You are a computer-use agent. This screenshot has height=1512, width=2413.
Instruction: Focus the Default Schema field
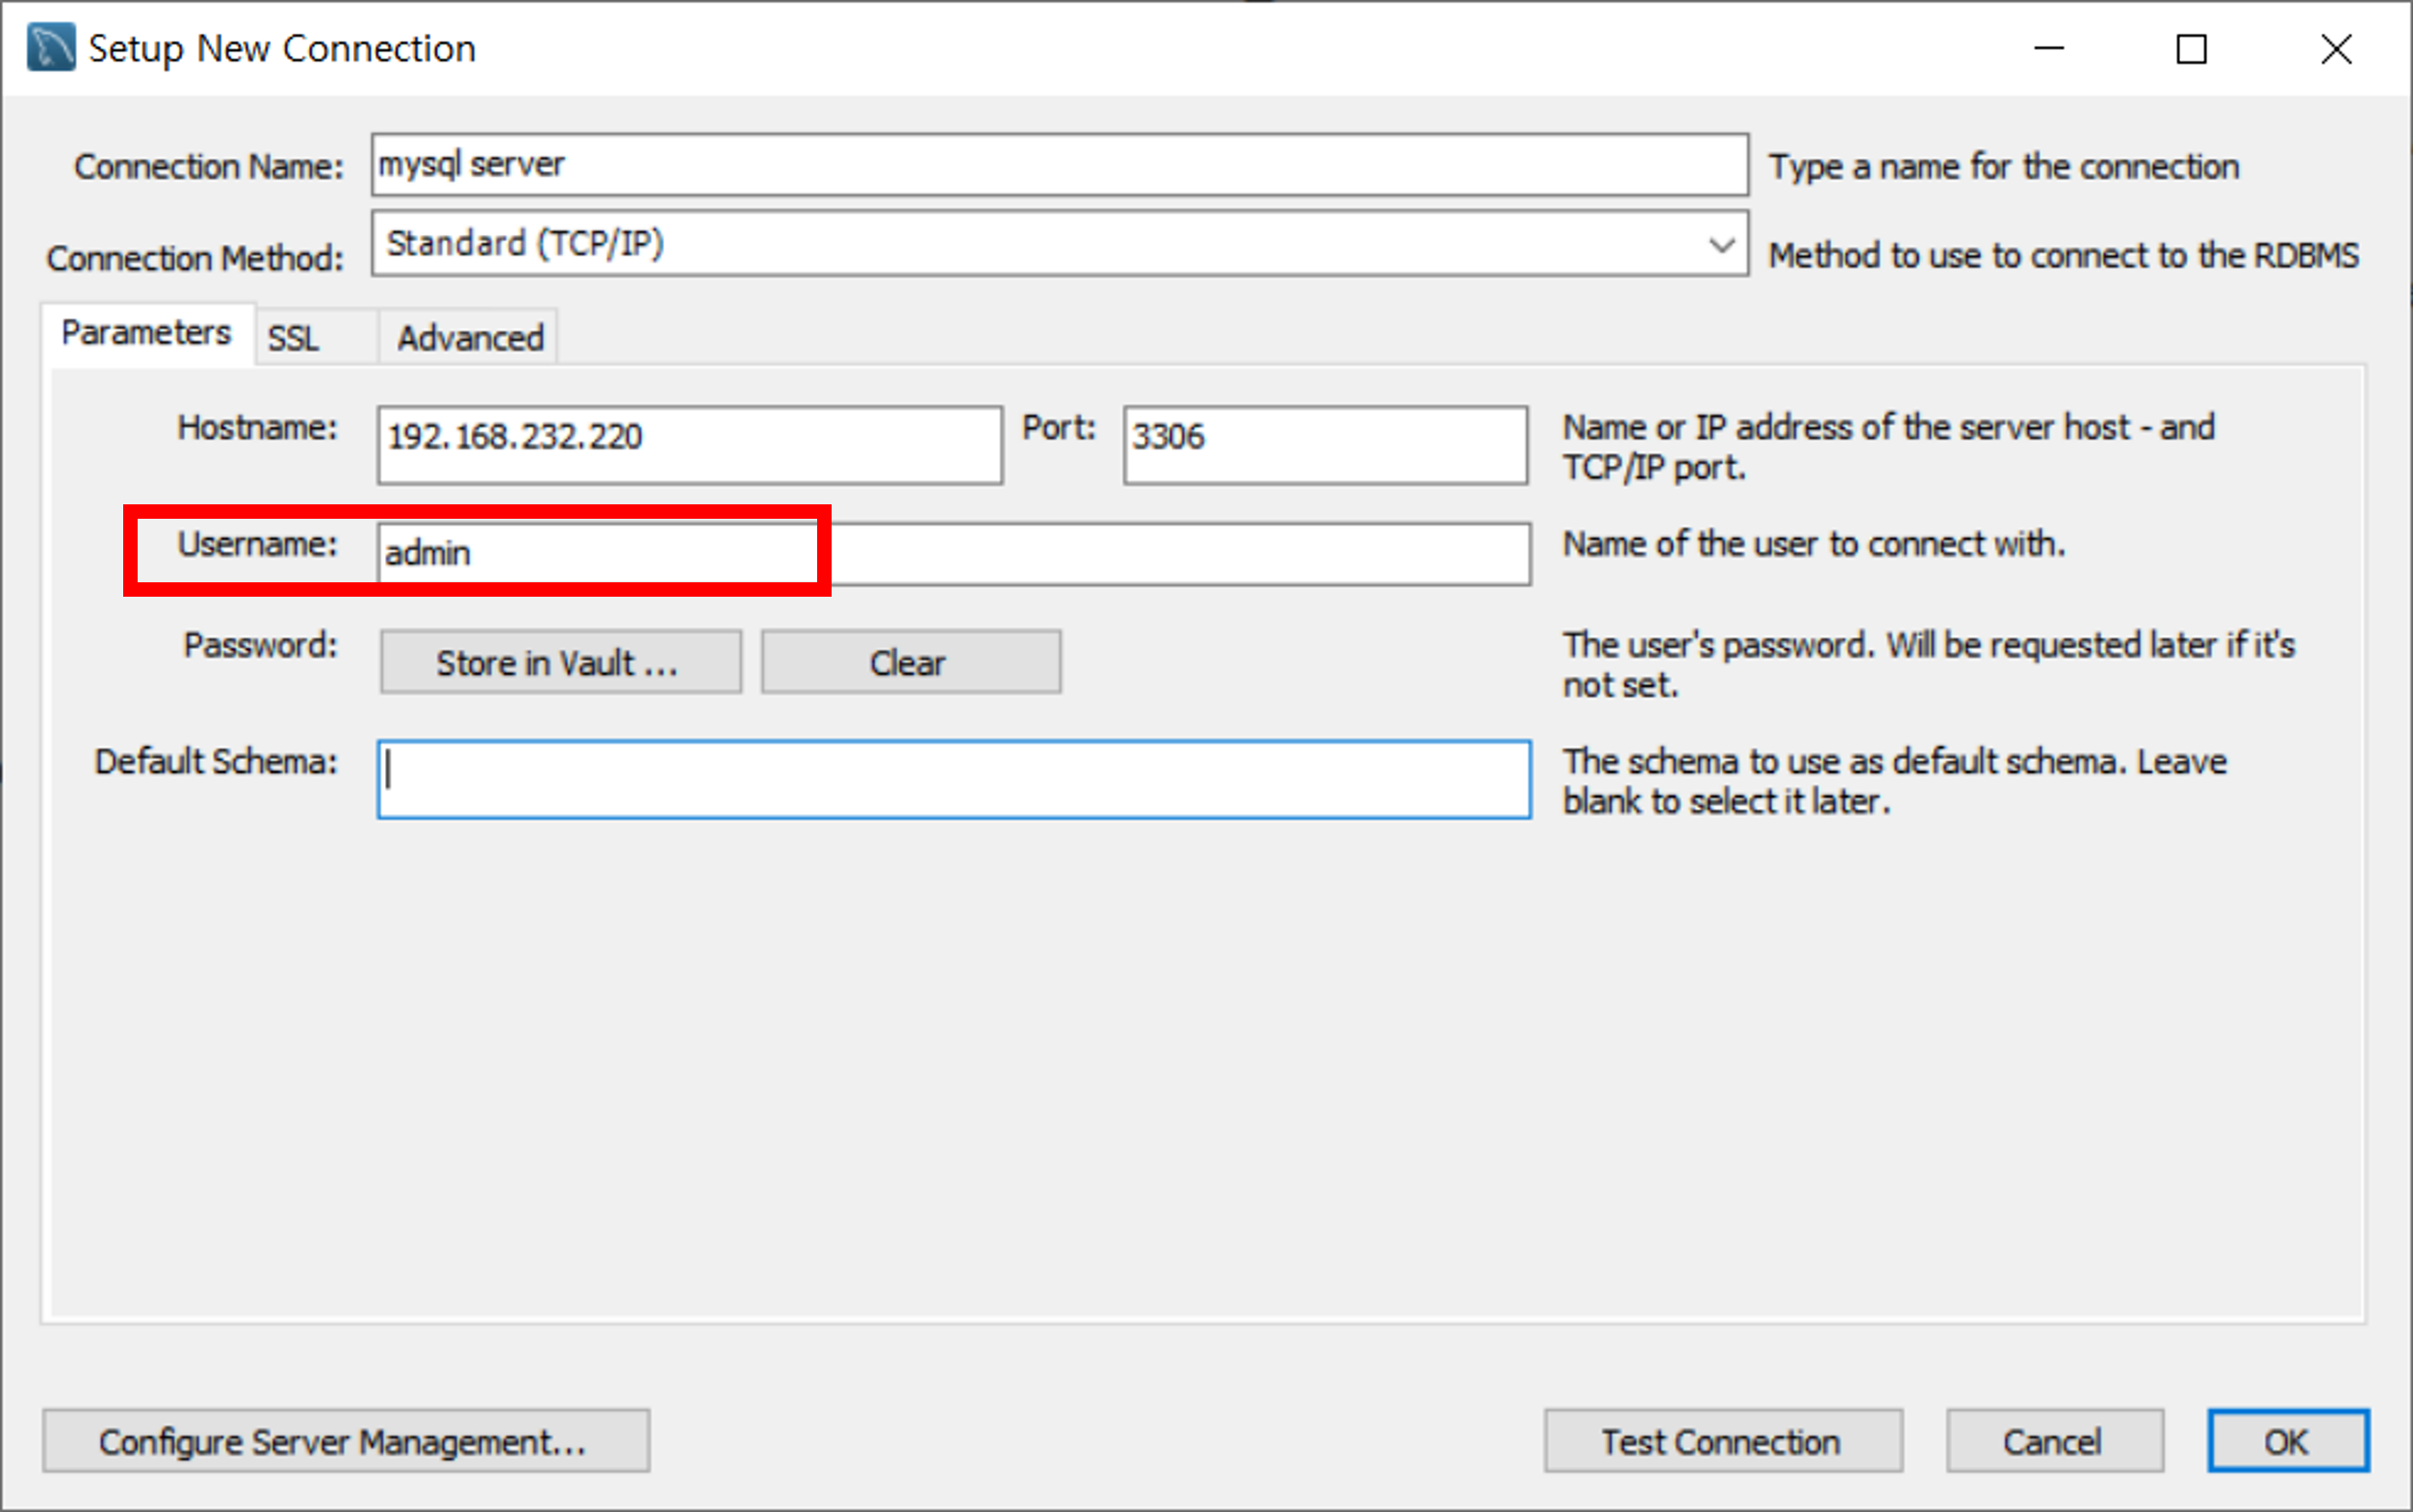click(x=953, y=780)
